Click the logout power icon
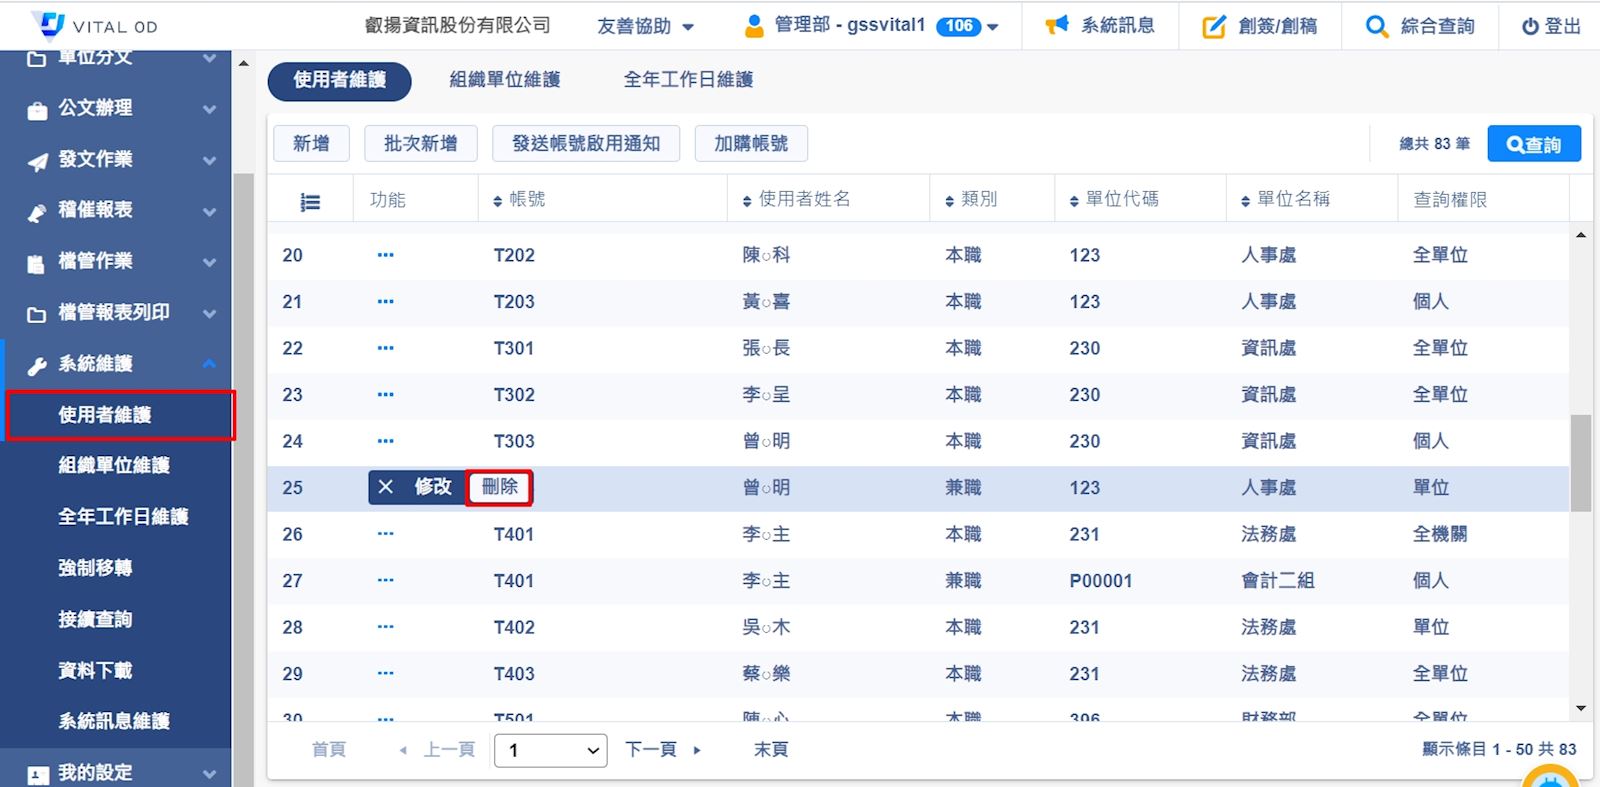Viewport: 1600px width, 787px height. [1530, 27]
